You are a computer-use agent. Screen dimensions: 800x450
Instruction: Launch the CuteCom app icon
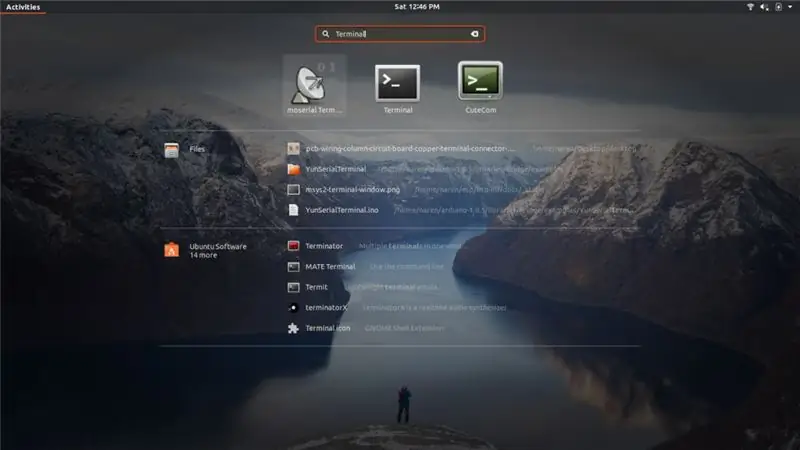tap(480, 81)
